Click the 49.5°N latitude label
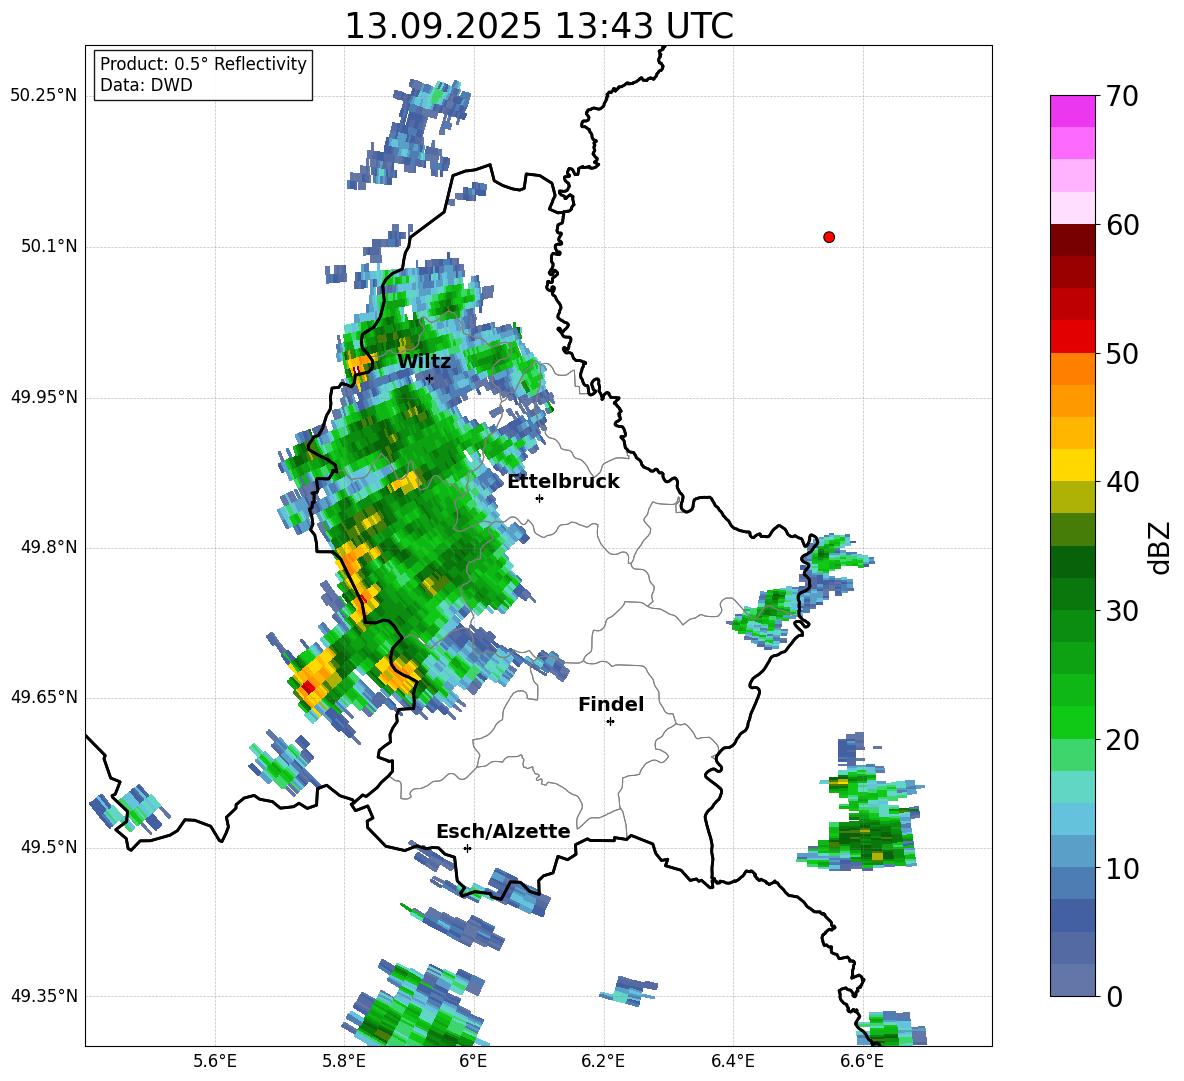Screen dimensions: 1184x1081 click(49, 847)
